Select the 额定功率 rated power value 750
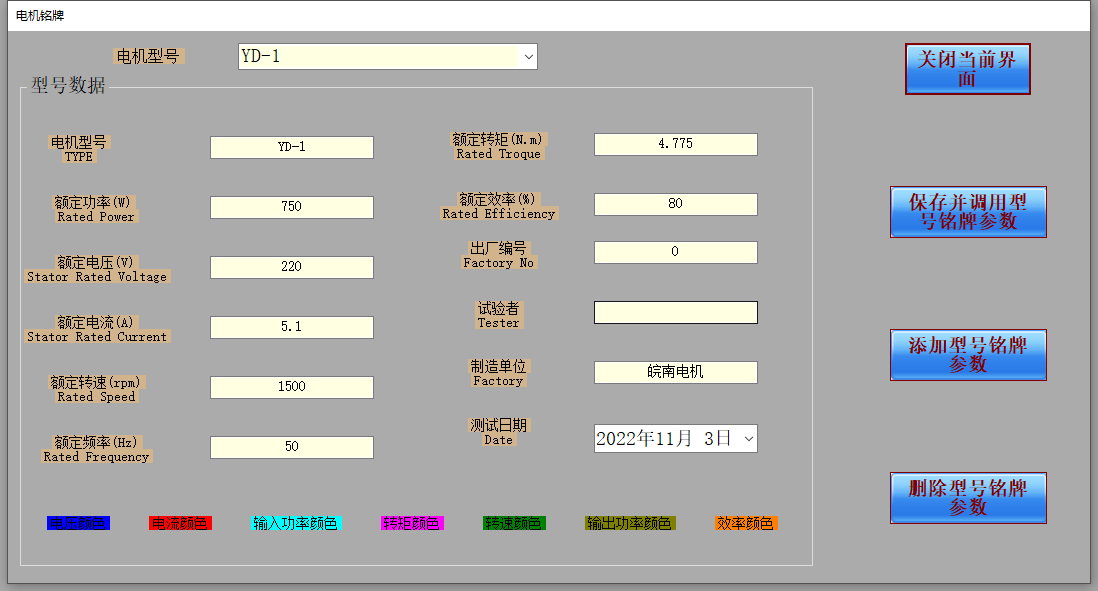This screenshot has width=1098, height=591. [291, 207]
